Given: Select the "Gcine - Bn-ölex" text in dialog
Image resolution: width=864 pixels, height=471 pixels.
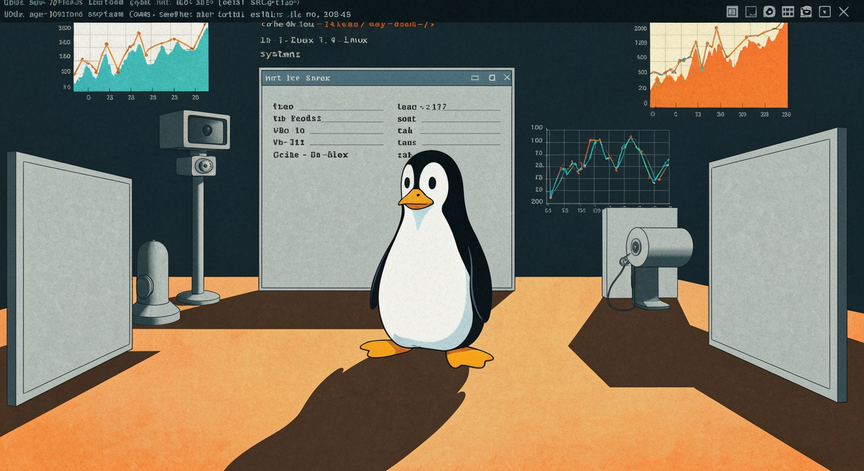Looking at the screenshot, I should 311,155.
